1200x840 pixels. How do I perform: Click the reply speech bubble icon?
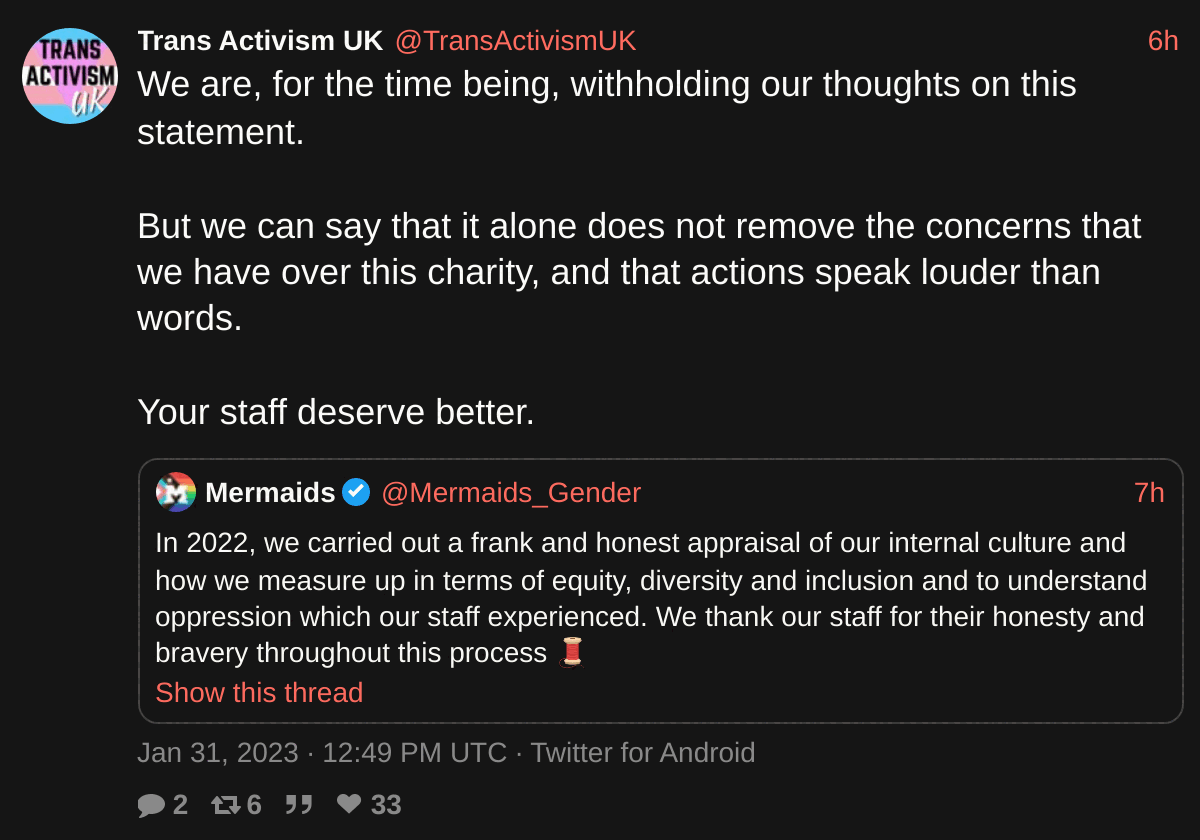tap(151, 805)
